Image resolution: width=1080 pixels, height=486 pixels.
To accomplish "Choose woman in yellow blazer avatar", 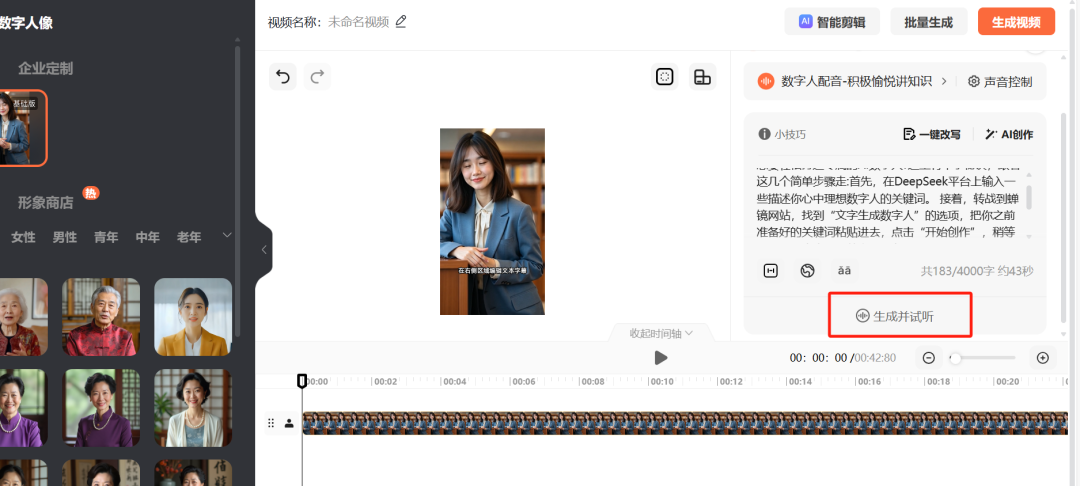I will (x=193, y=317).
